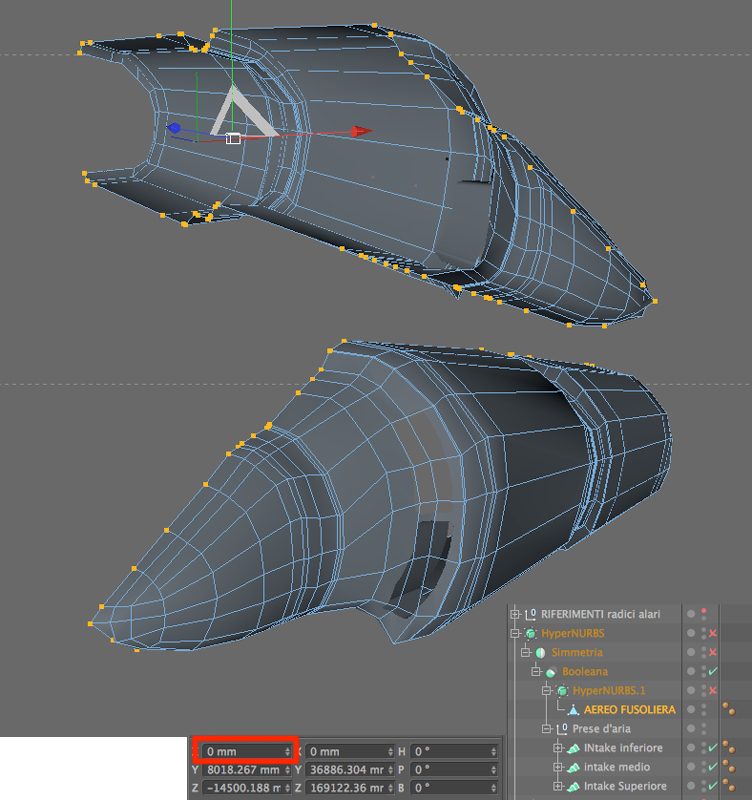This screenshot has width=752, height=800.
Task: Enable Simmetria via its red X mark
Action: (x=713, y=653)
